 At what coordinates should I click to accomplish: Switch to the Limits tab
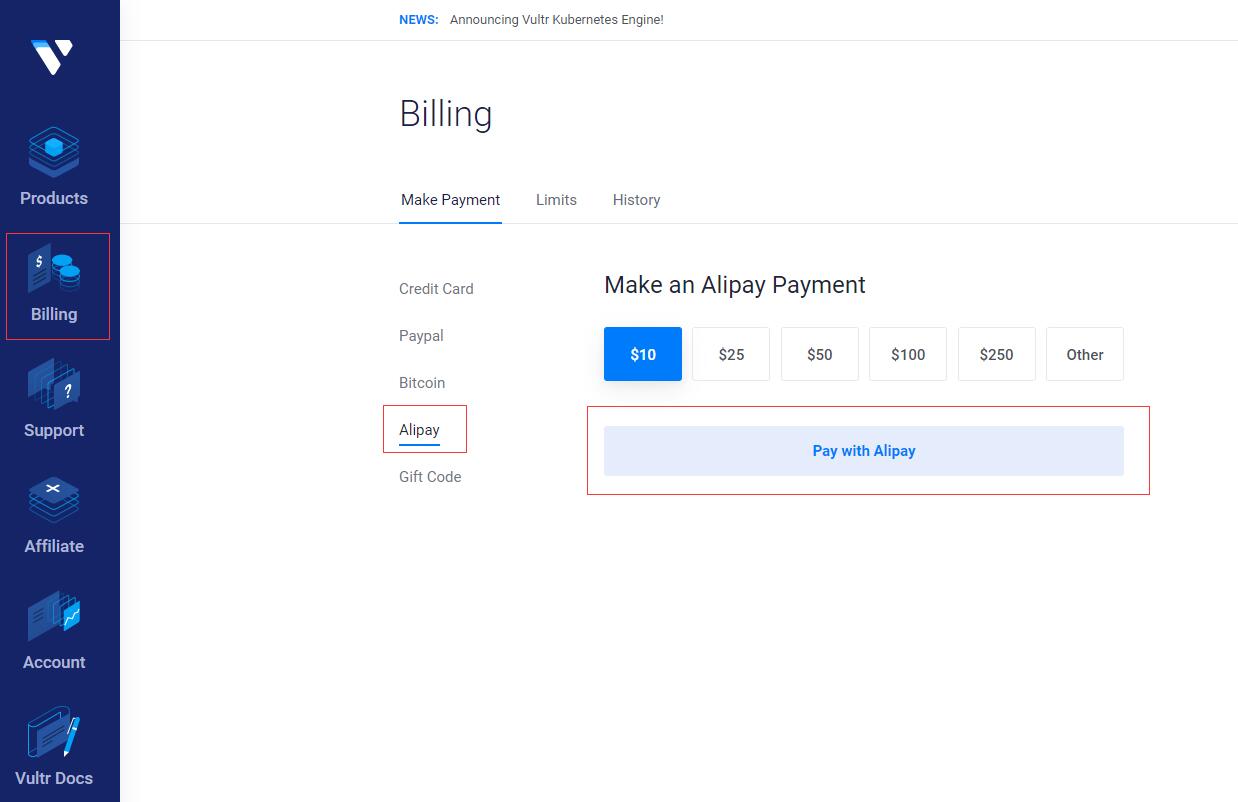[x=556, y=200]
